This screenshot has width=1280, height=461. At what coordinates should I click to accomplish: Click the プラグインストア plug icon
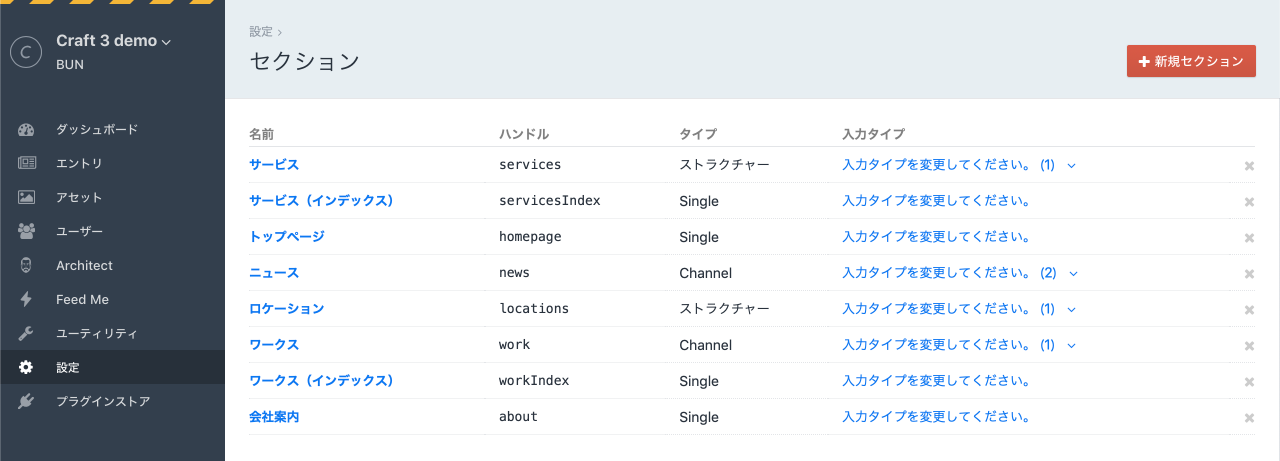(x=27, y=402)
